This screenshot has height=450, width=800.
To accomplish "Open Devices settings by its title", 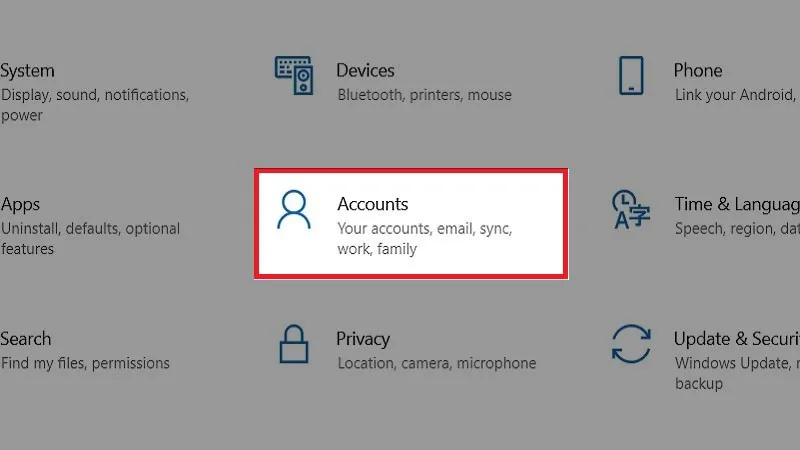I will pyautogui.click(x=365, y=71).
